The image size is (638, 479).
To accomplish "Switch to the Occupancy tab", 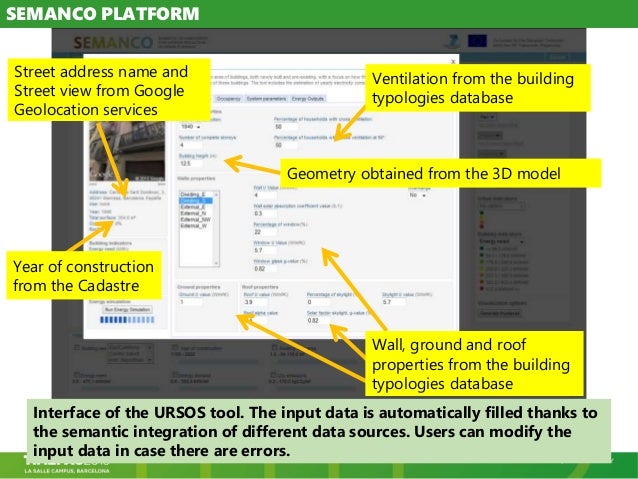I will click(x=228, y=99).
